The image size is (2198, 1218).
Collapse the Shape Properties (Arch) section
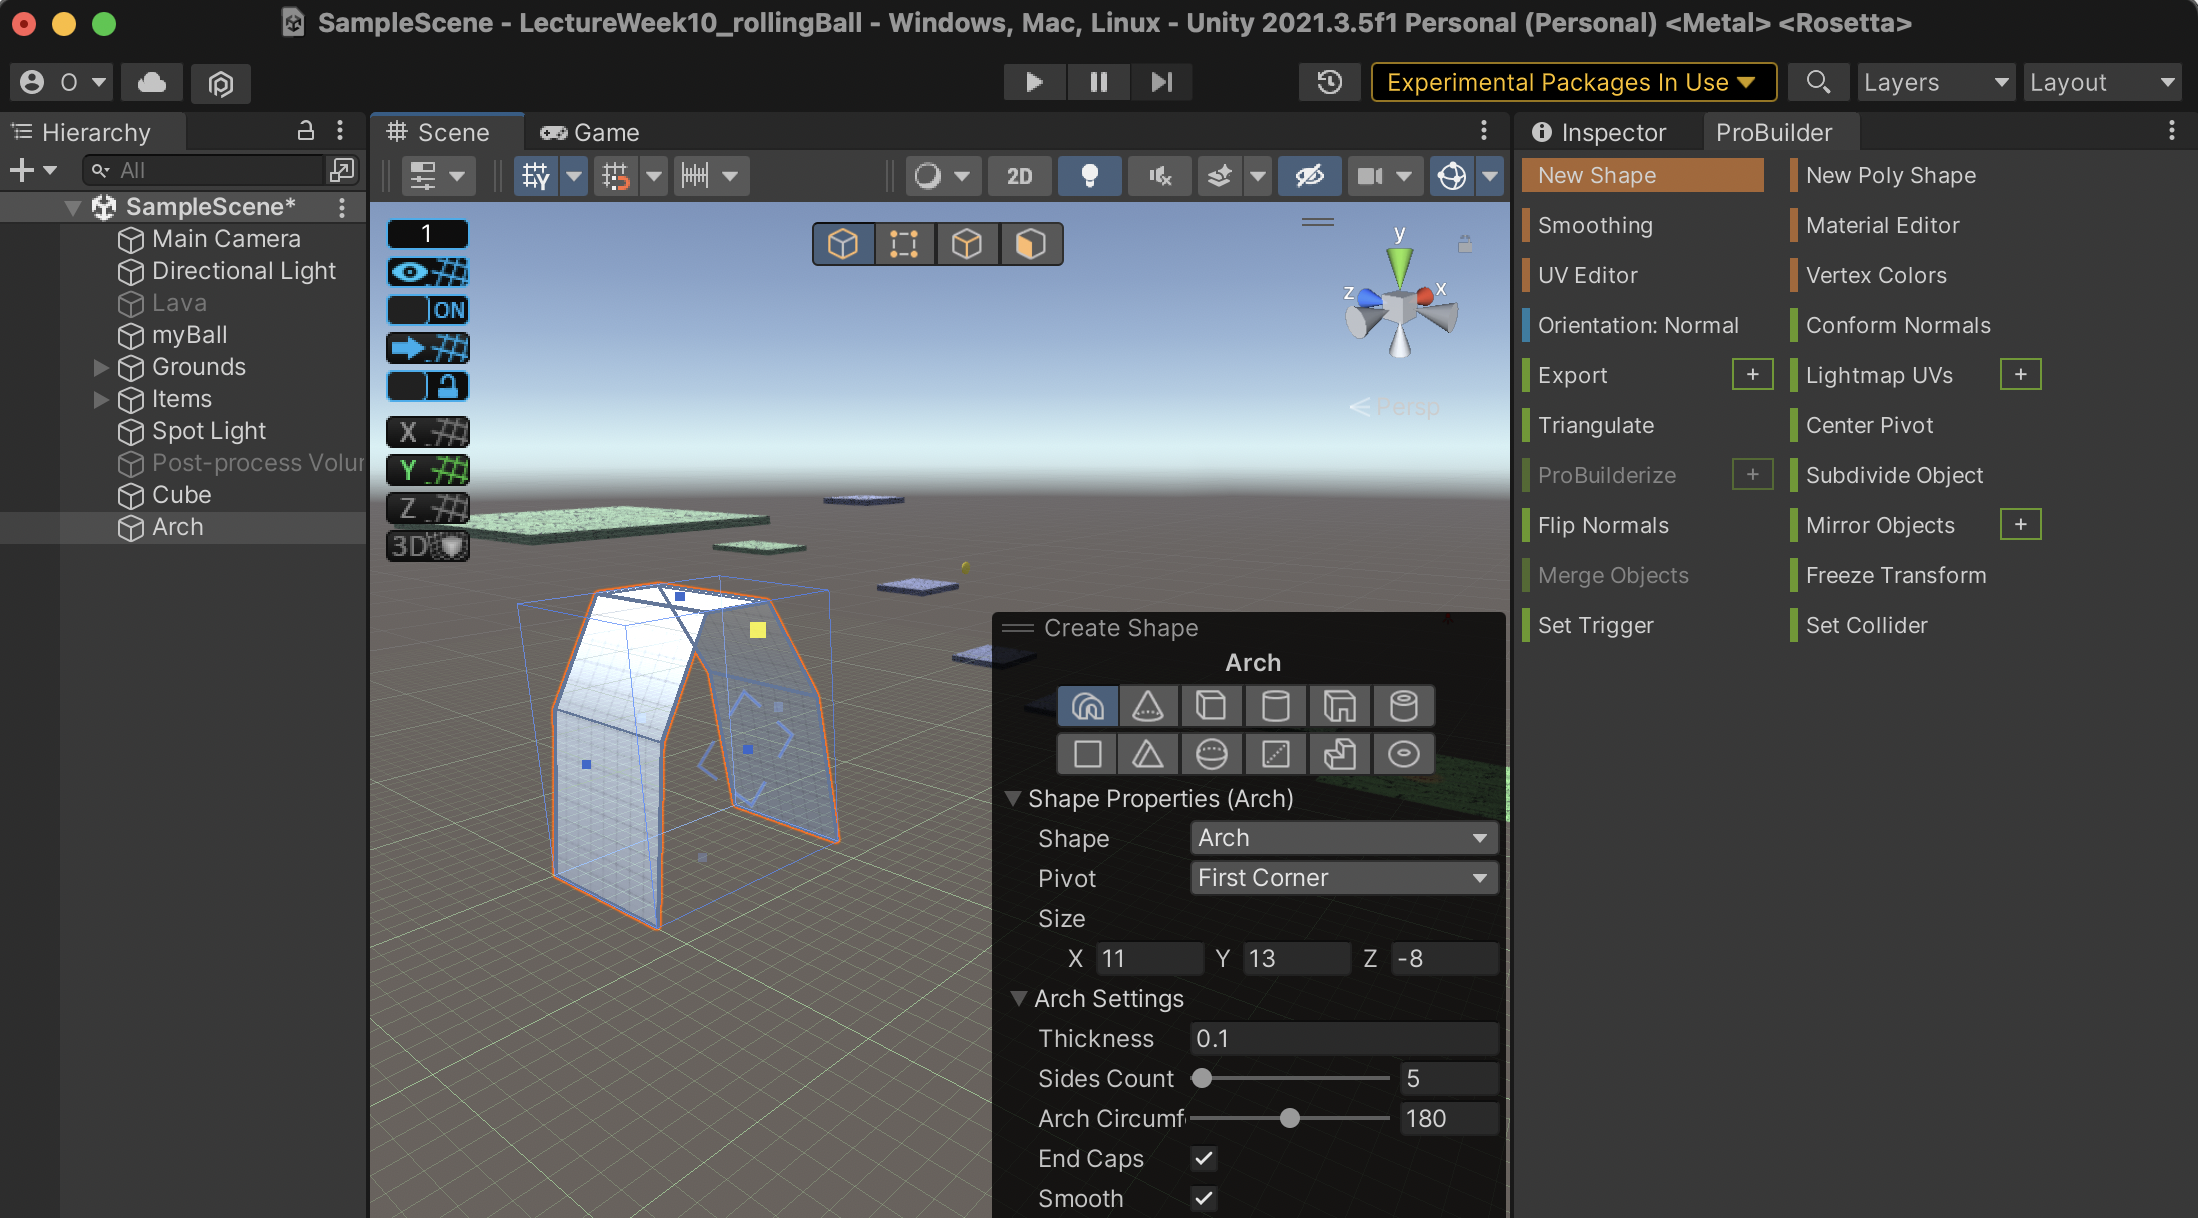[x=1014, y=798]
